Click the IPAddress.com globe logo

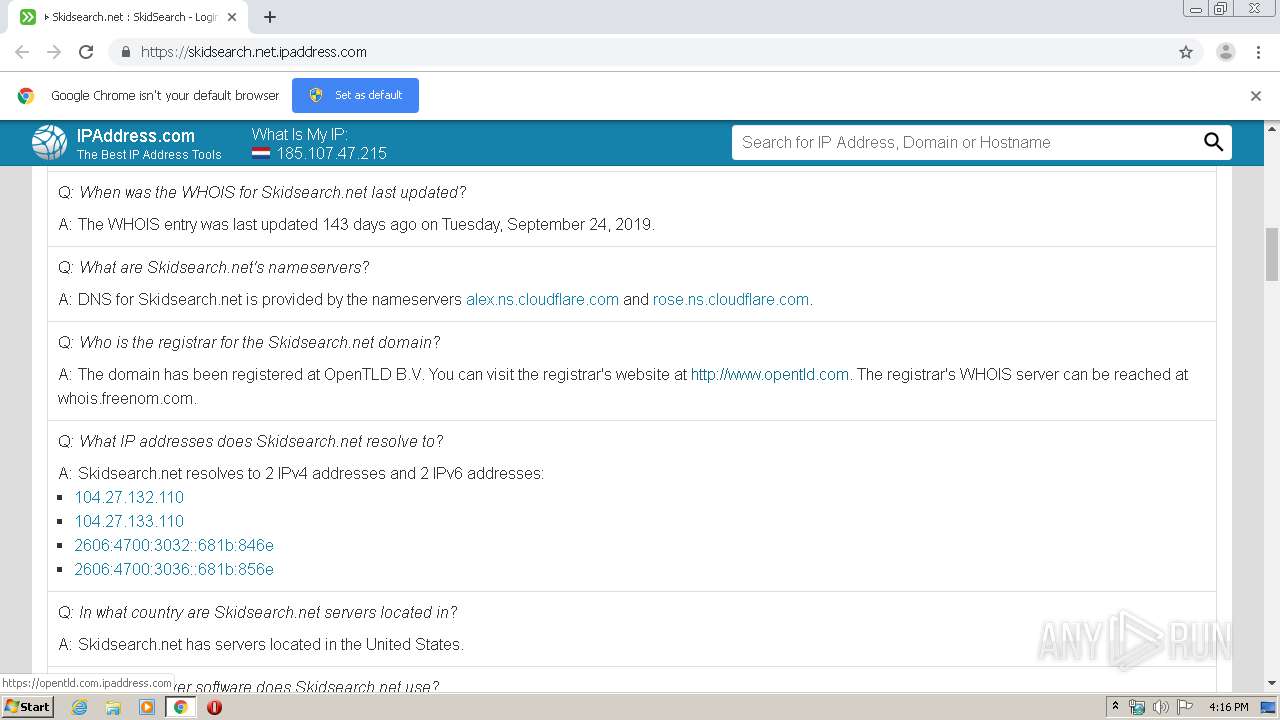(x=49, y=143)
